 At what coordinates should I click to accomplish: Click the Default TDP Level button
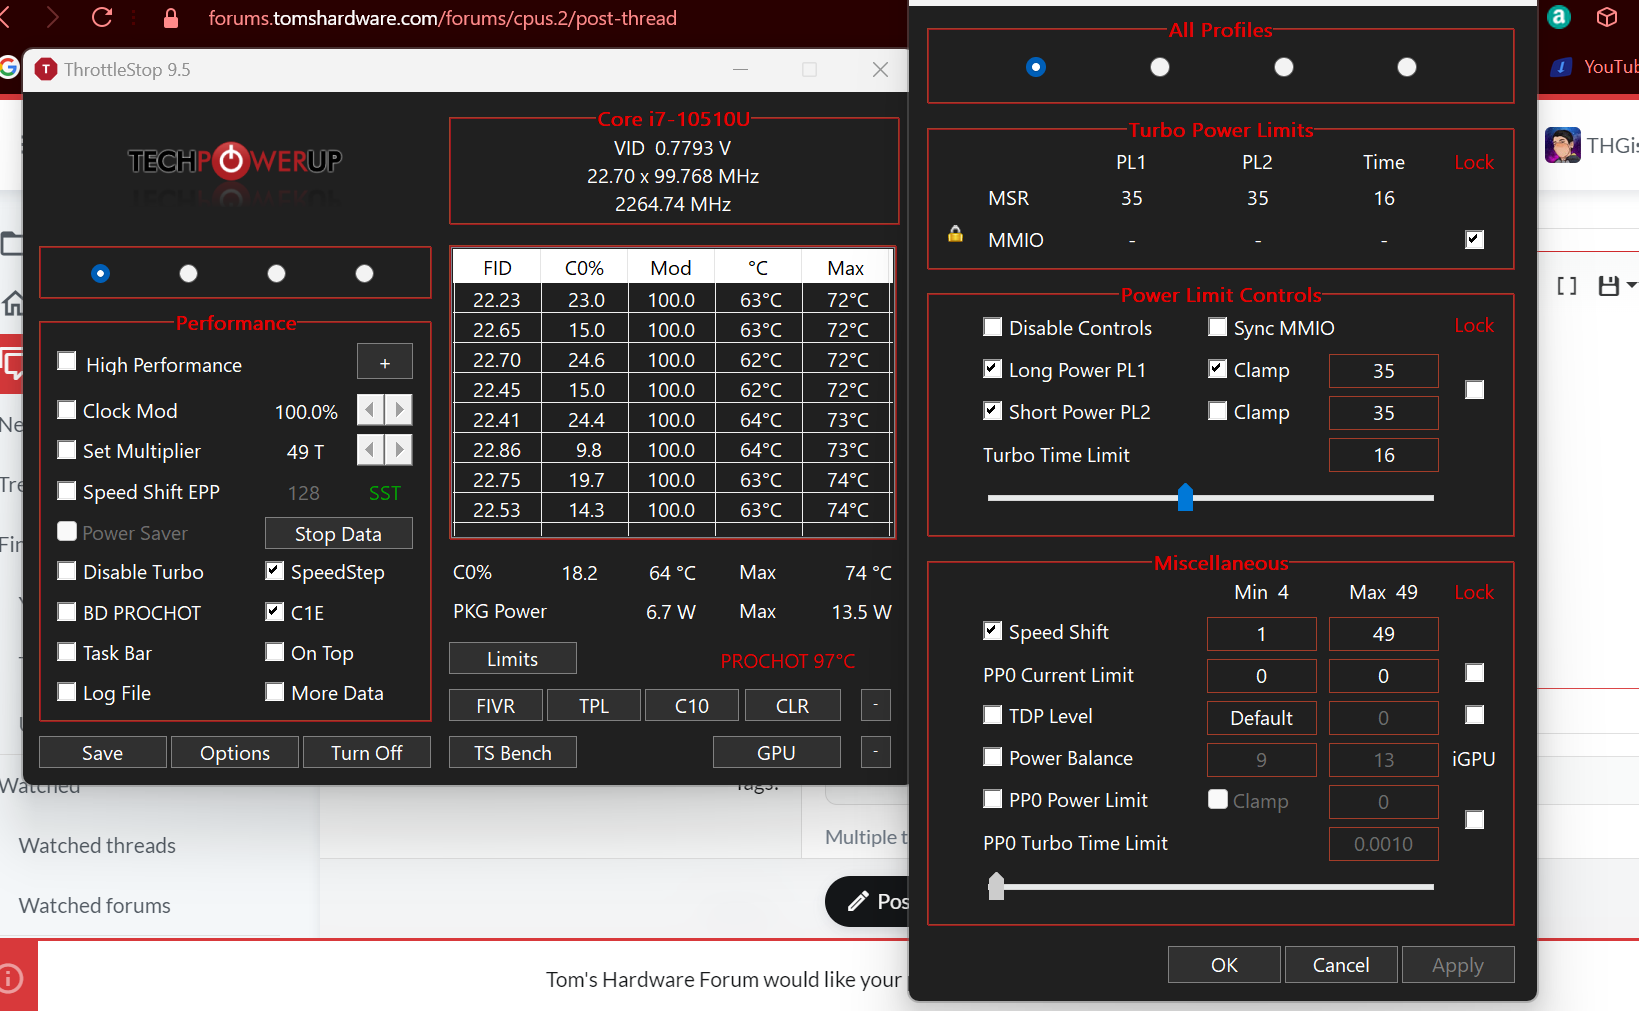[1262, 718]
